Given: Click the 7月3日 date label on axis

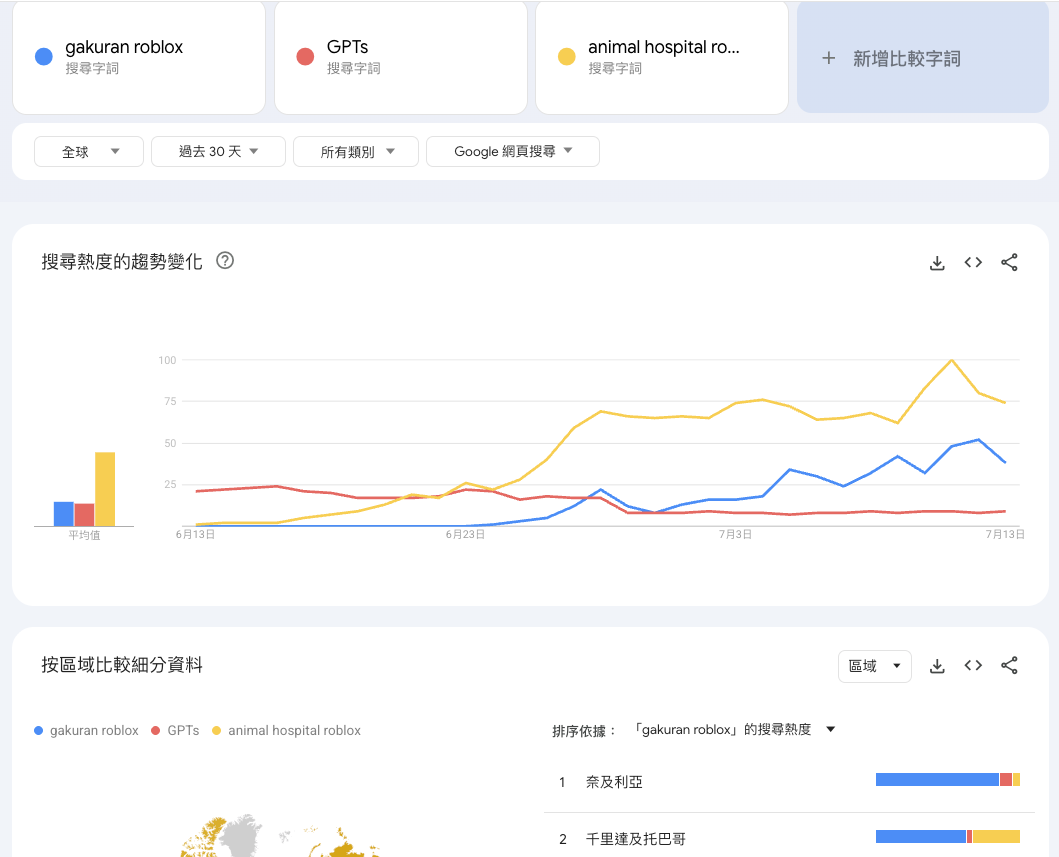Looking at the screenshot, I should (735, 534).
